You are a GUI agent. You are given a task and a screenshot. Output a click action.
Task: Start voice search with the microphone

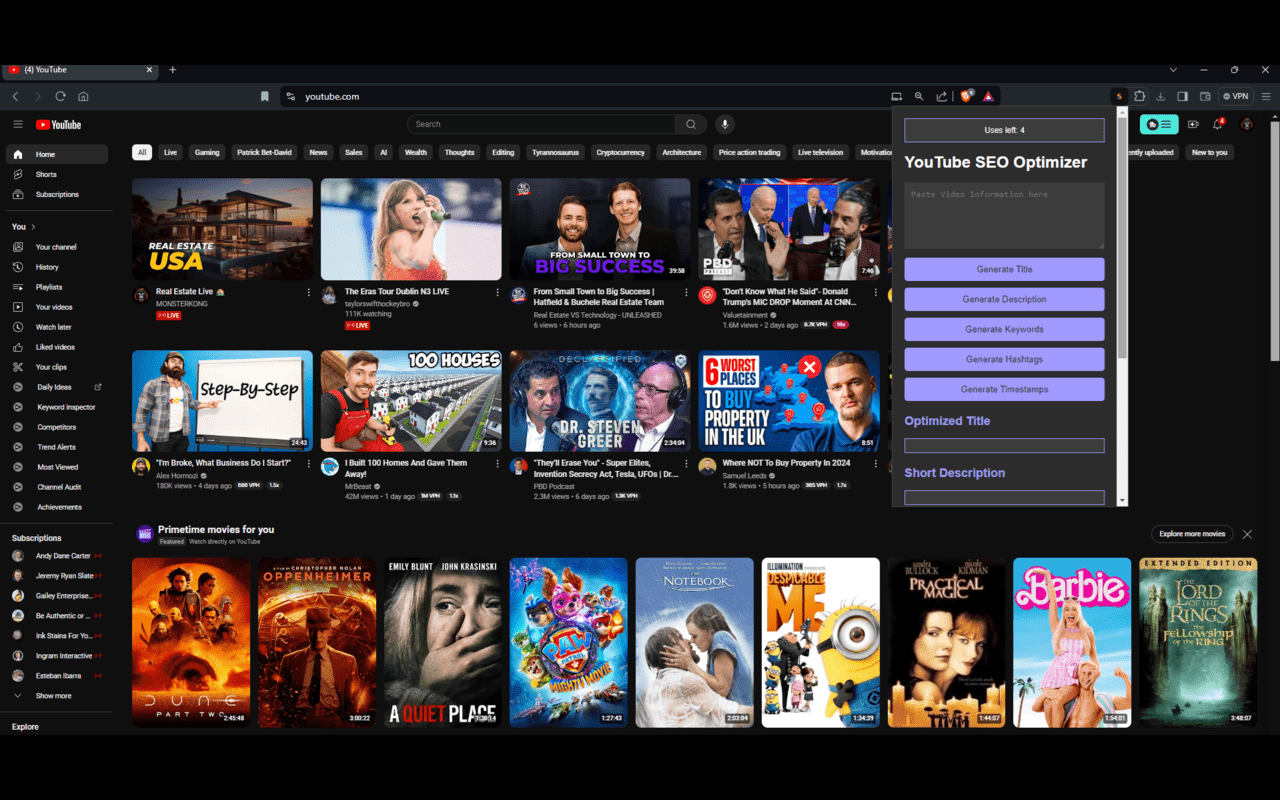(725, 124)
